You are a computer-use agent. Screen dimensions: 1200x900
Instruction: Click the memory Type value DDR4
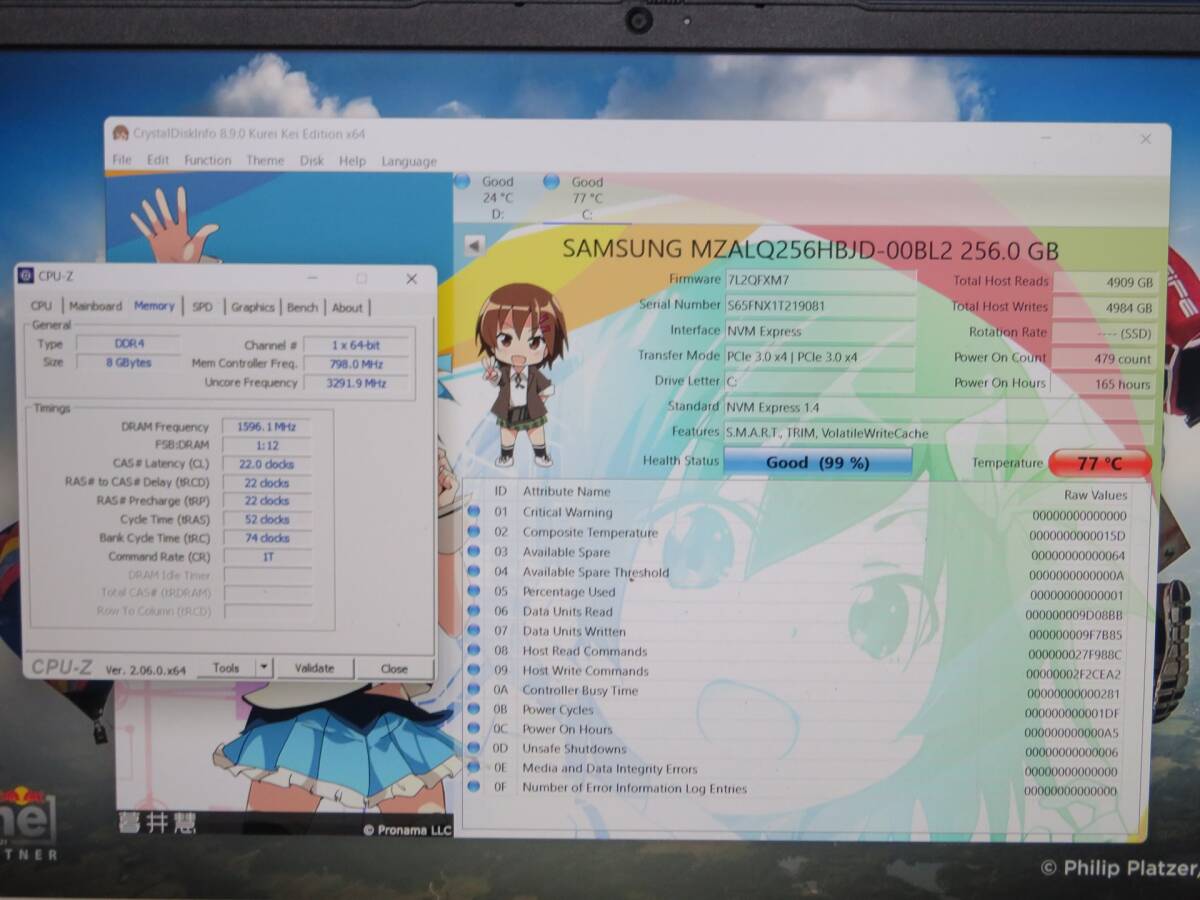[x=128, y=343]
